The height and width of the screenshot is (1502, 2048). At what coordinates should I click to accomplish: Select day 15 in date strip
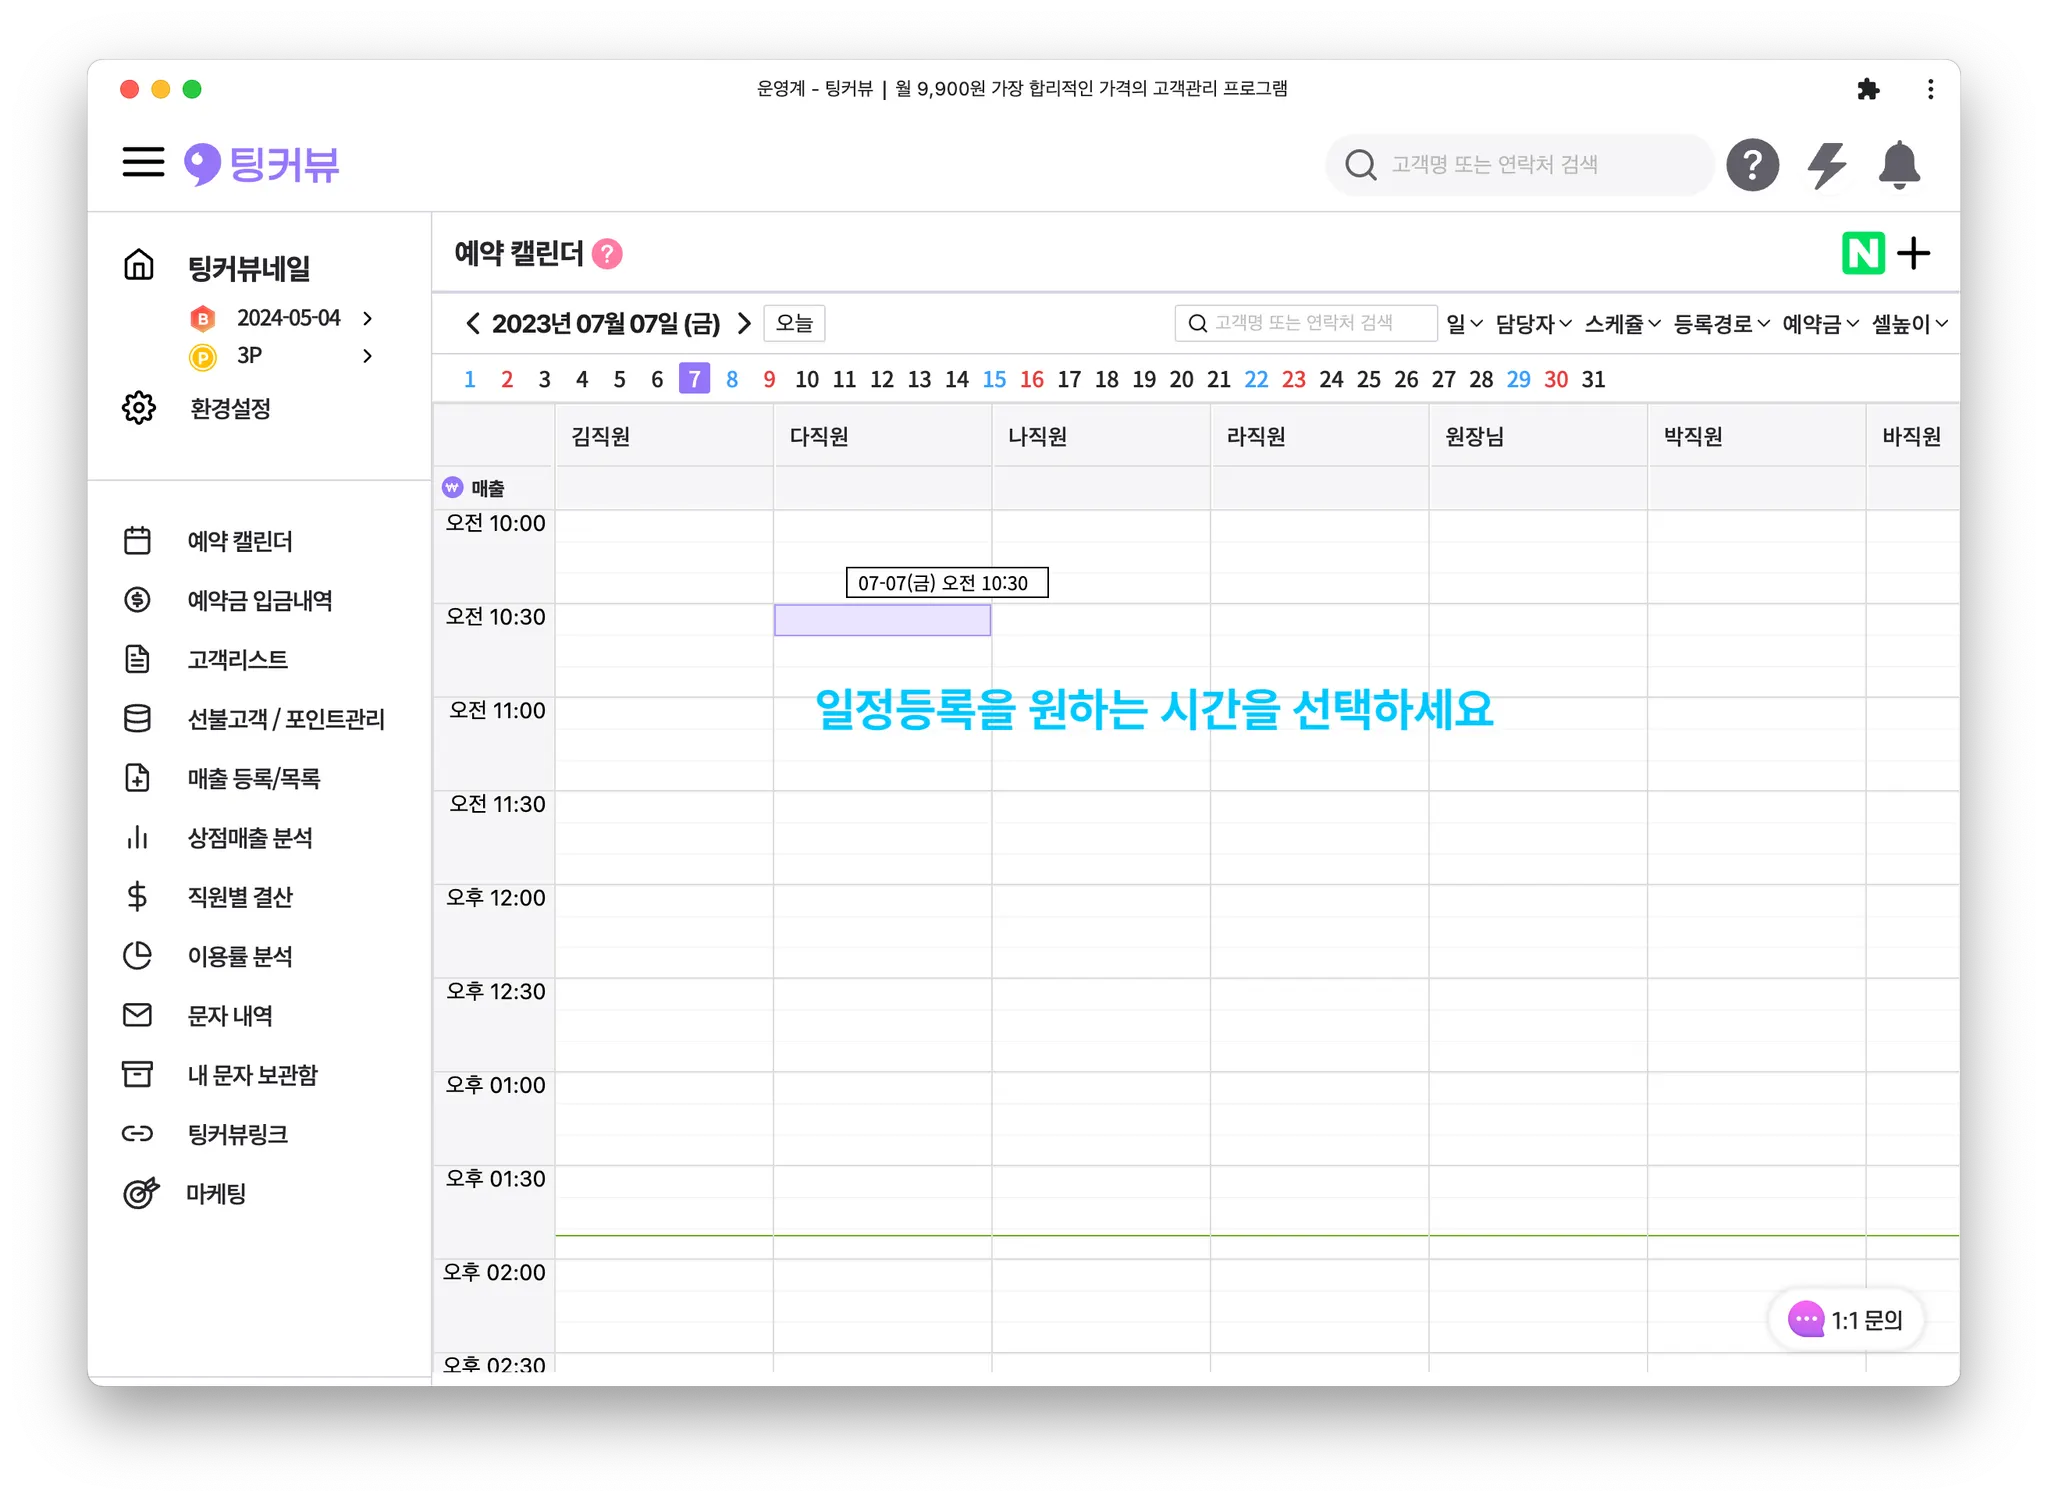[x=994, y=380]
